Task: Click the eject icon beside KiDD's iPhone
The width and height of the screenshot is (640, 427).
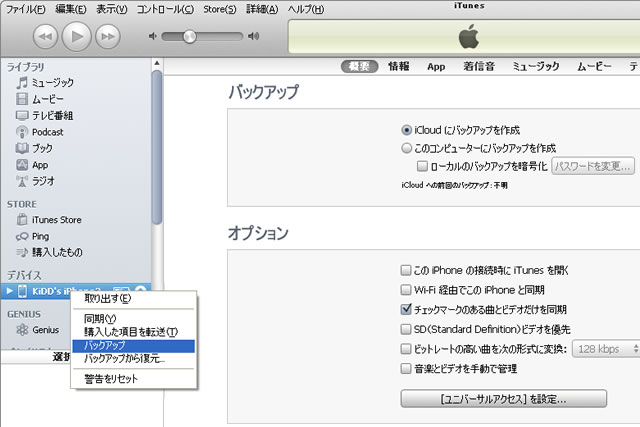Action: click(x=140, y=289)
